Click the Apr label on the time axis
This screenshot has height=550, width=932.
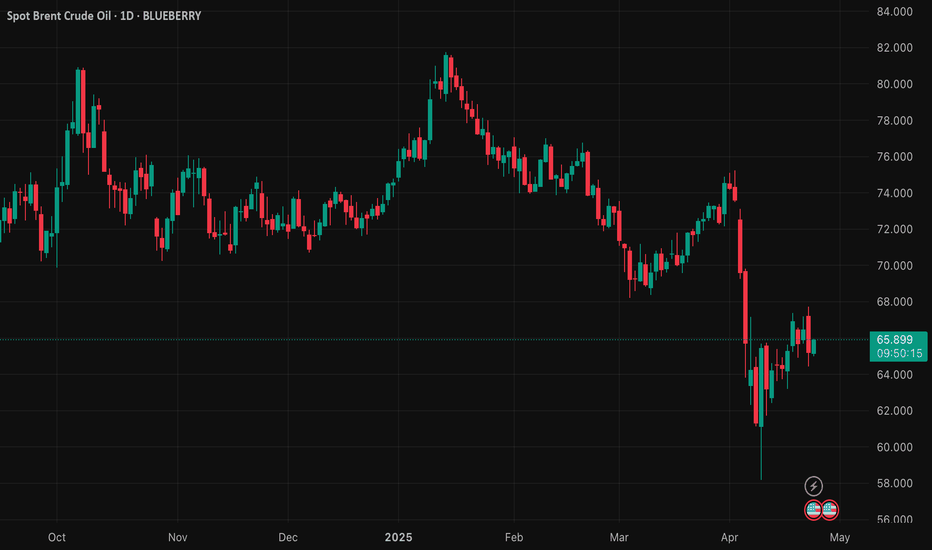click(x=729, y=538)
